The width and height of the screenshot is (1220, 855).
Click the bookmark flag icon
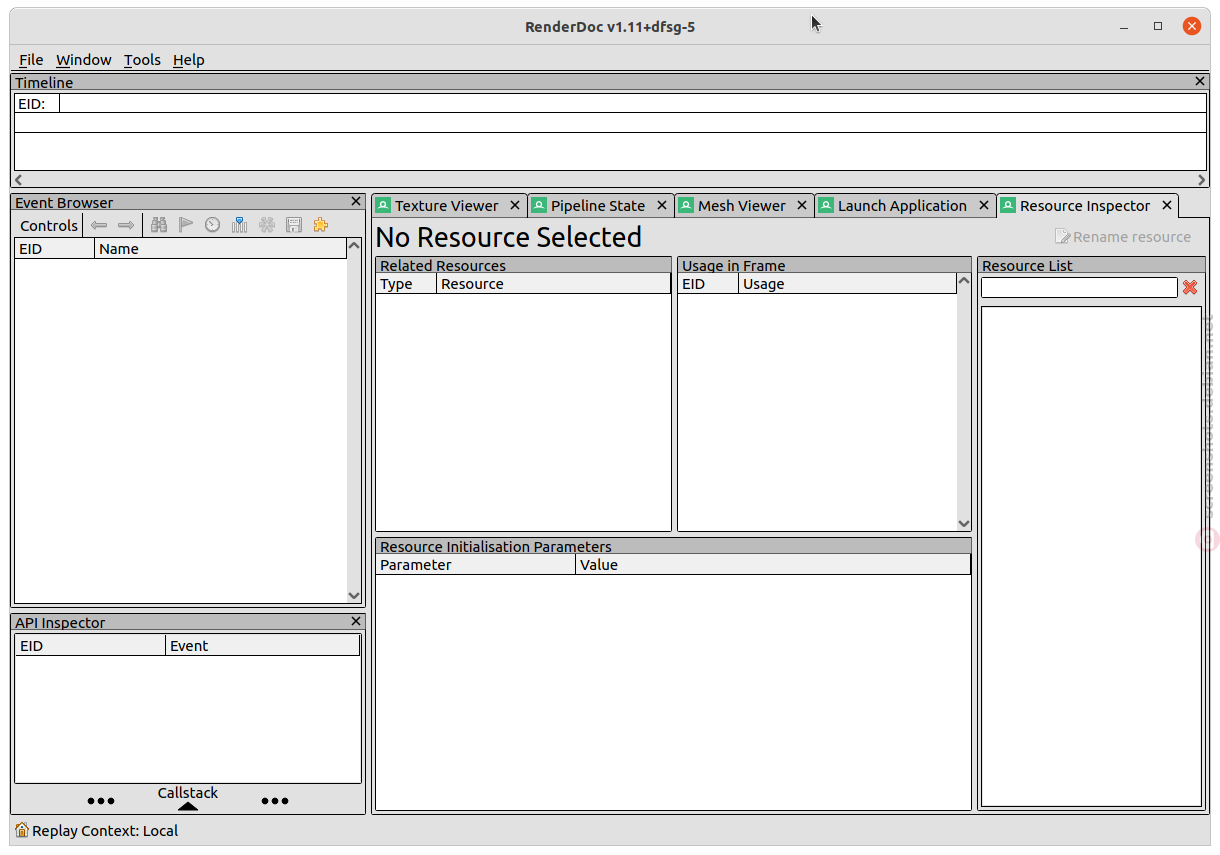(186, 225)
